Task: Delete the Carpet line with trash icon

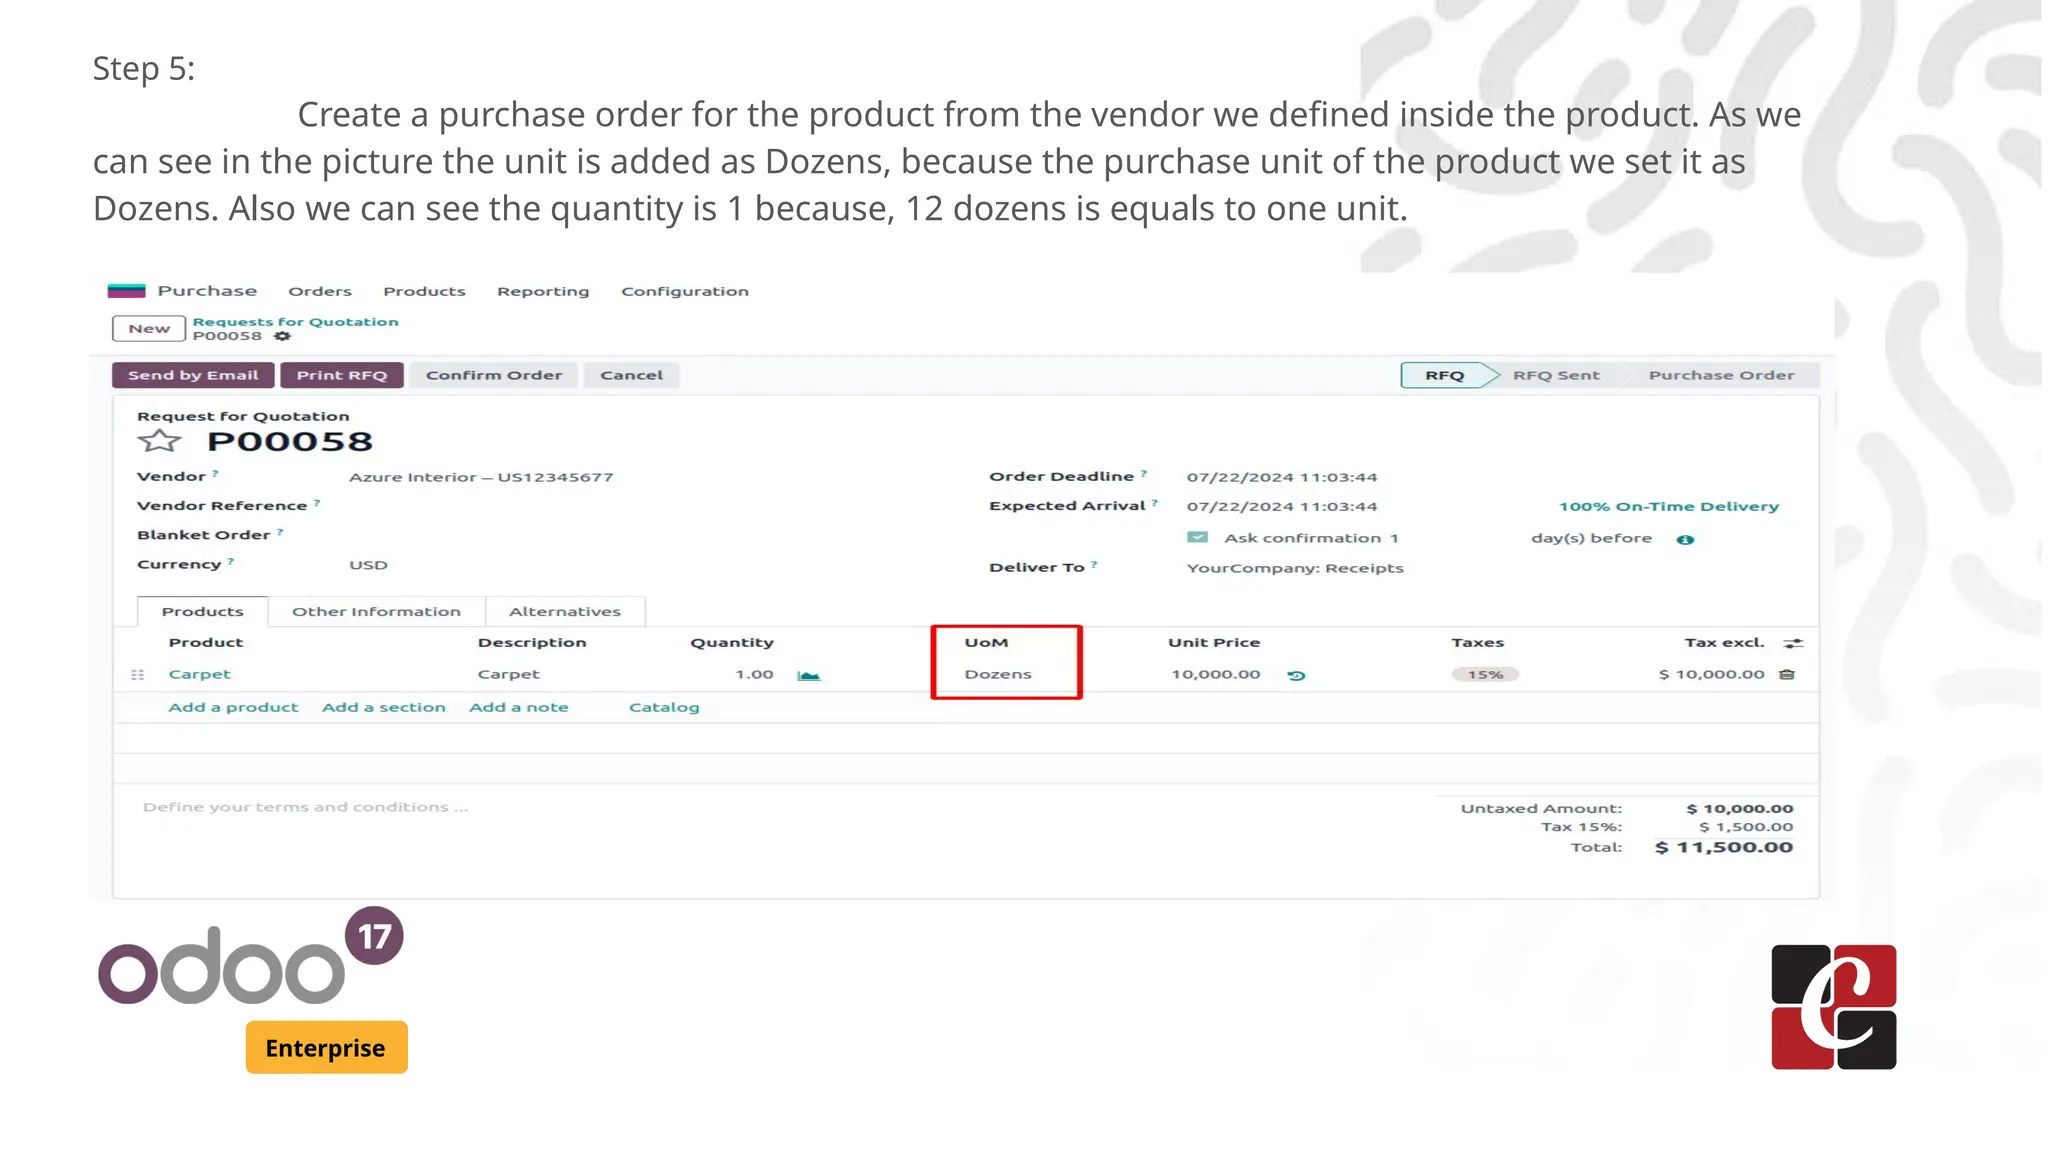Action: tap(1787, 675)
